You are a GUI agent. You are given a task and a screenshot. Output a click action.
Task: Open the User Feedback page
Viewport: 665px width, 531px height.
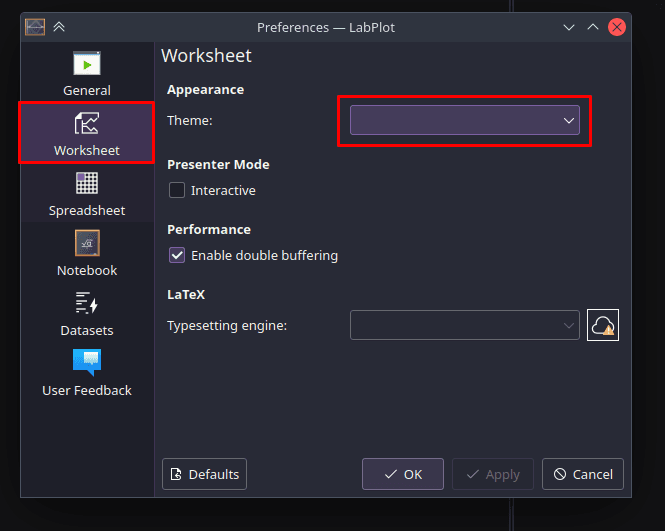(x=87, y=373)
